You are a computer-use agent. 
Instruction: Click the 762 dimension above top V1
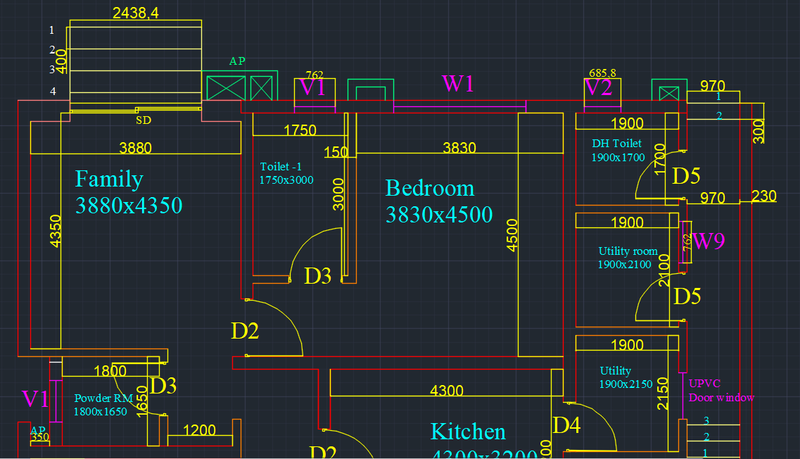tap(314, 74)
